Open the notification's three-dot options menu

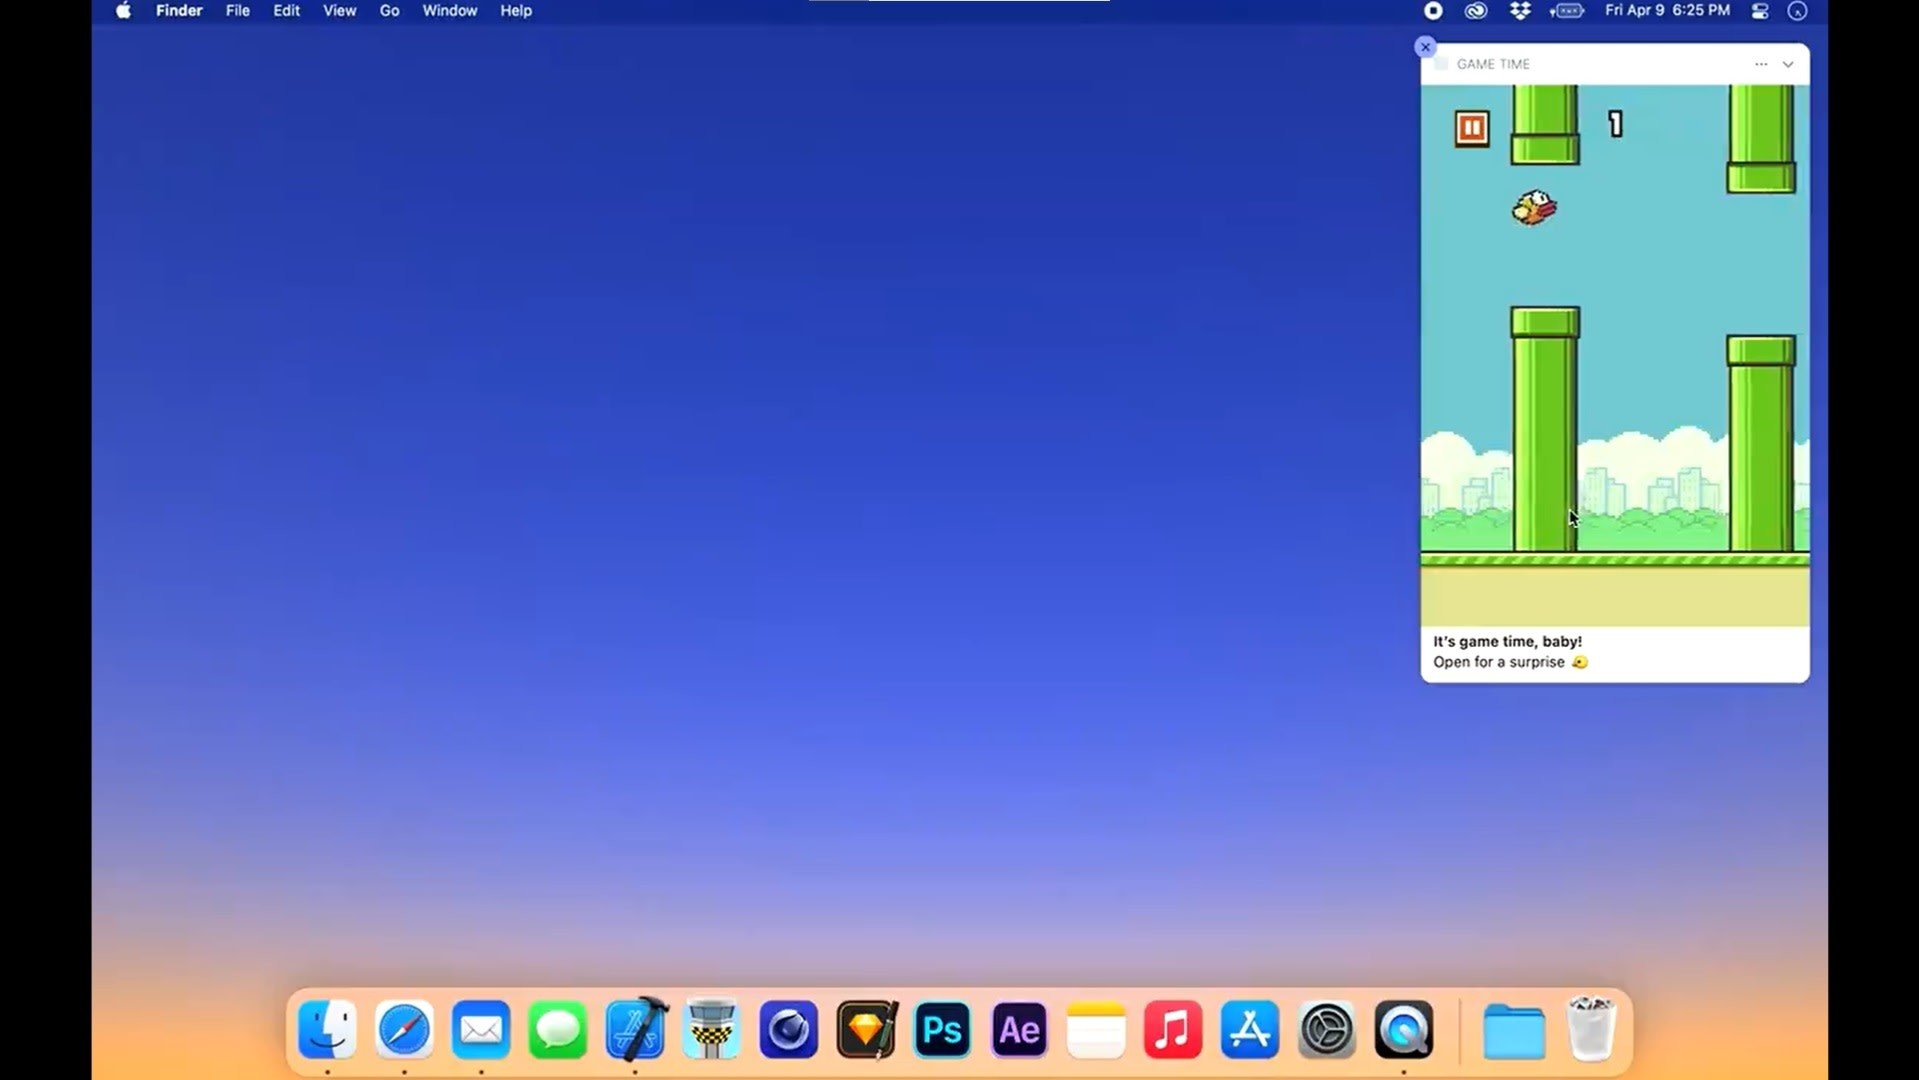point(1761,64)
